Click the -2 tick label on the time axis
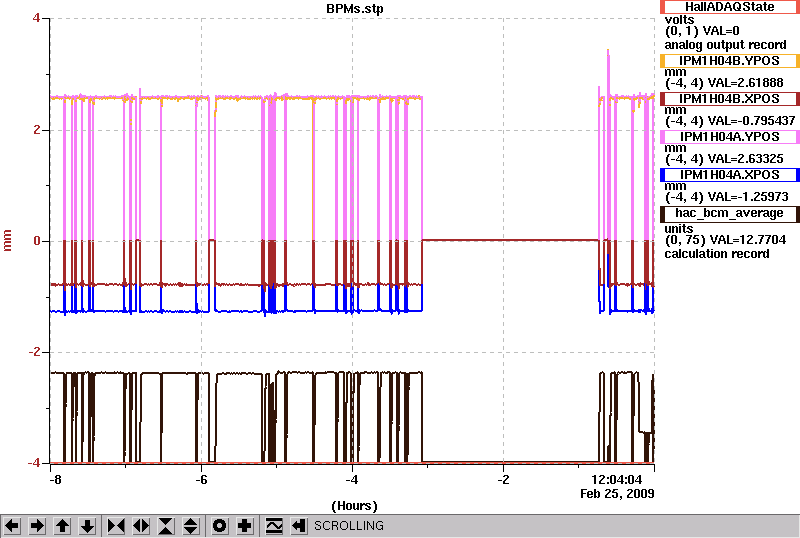The image size is (800, 538). 503,480
